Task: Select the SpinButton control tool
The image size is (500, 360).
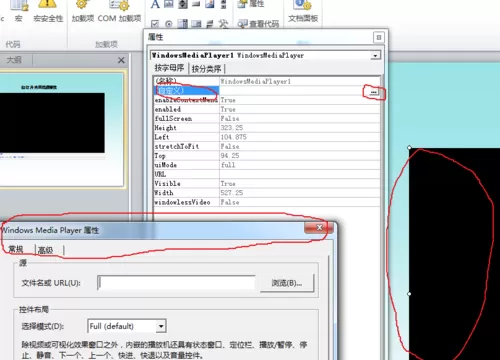Action: click(183, 4)
